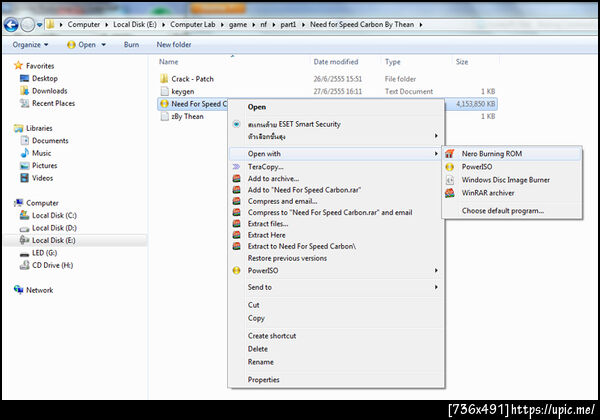Viewport: 600px width, 420px height.
Task: Click the Documents library icon
Action: click(x=24, y=140)
